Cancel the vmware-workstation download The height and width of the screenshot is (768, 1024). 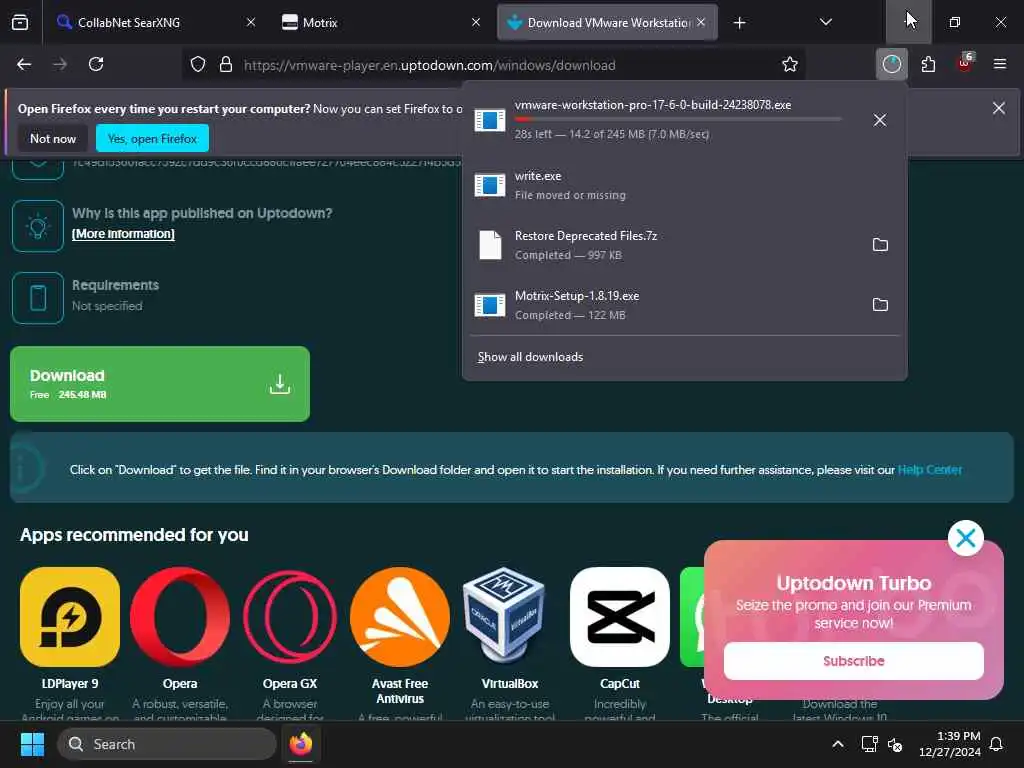click(x=880, y=120)
